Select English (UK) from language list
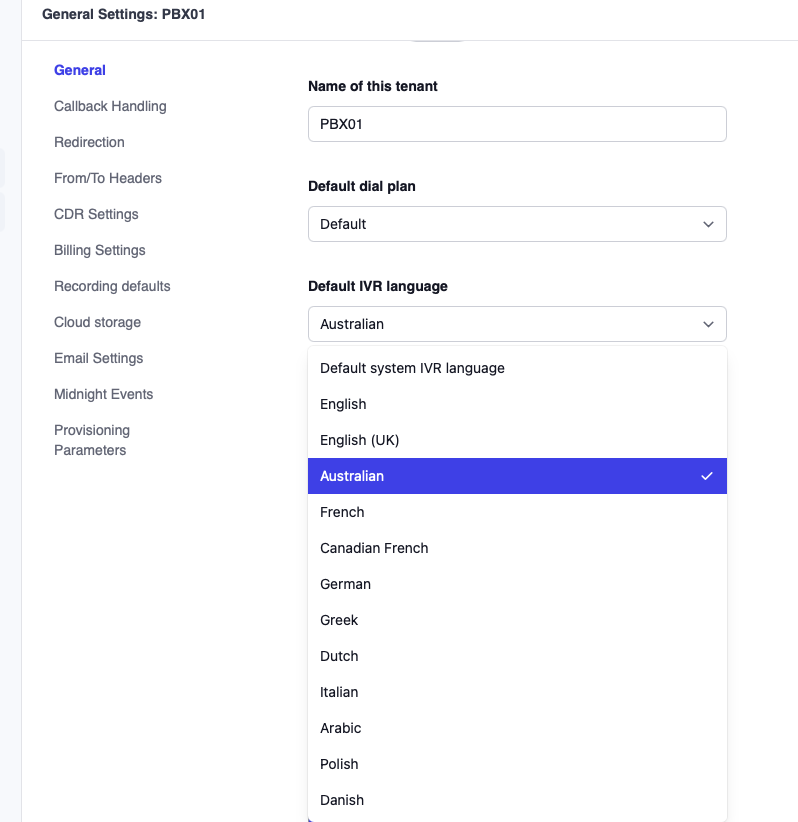Viewport: 798px width, 822px height. coord(359,440)
